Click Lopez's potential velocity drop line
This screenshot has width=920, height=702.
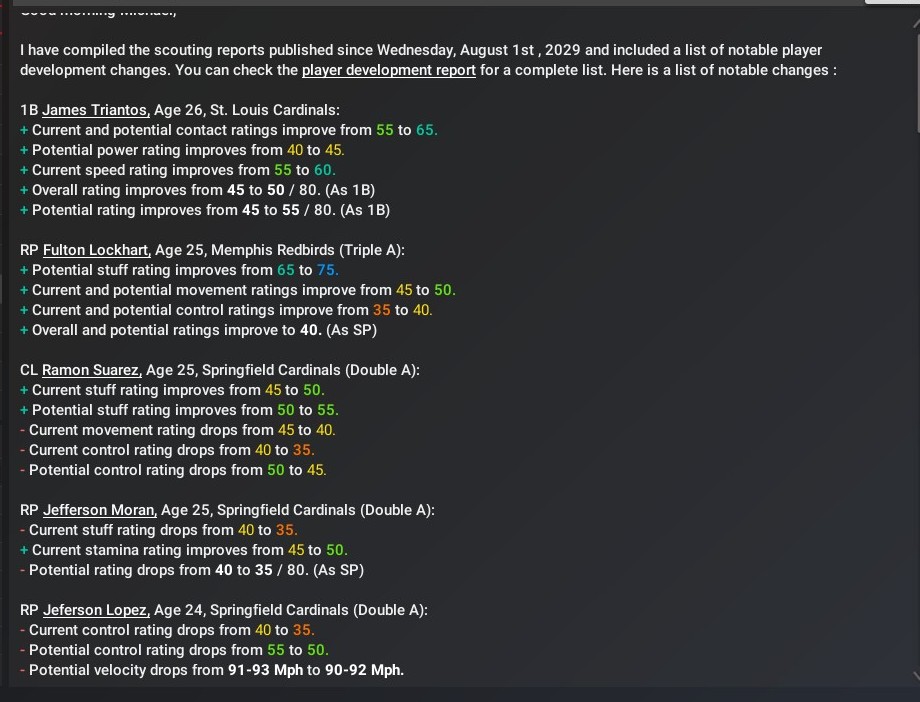coord(215,670)
